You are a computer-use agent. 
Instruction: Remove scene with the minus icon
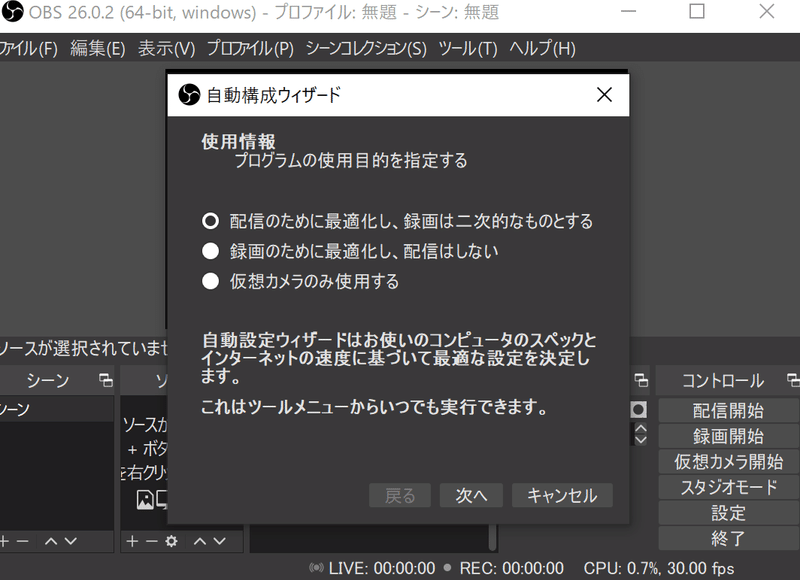[22, 541]
